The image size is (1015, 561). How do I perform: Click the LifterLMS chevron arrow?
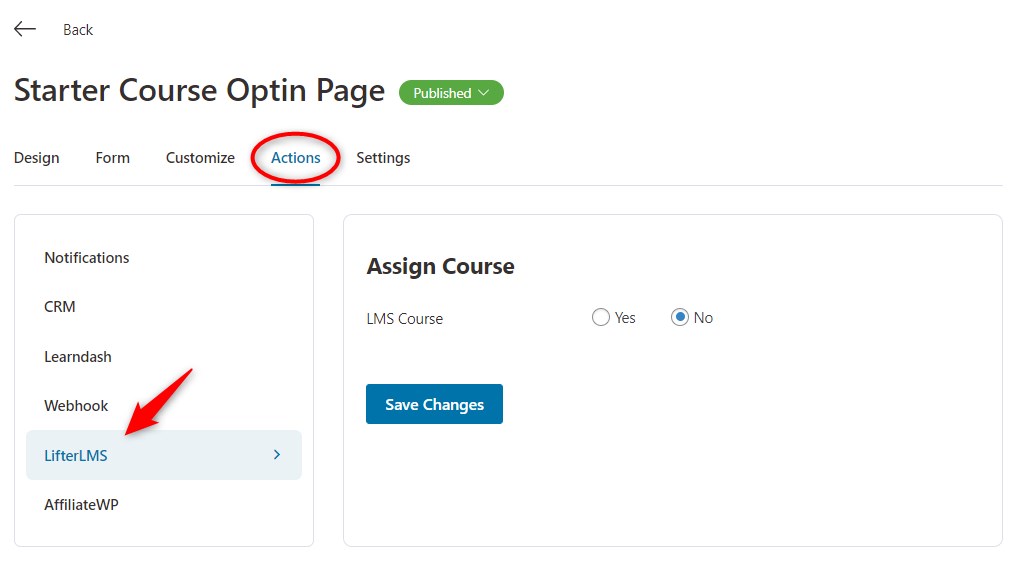click(x=277, y=455)
